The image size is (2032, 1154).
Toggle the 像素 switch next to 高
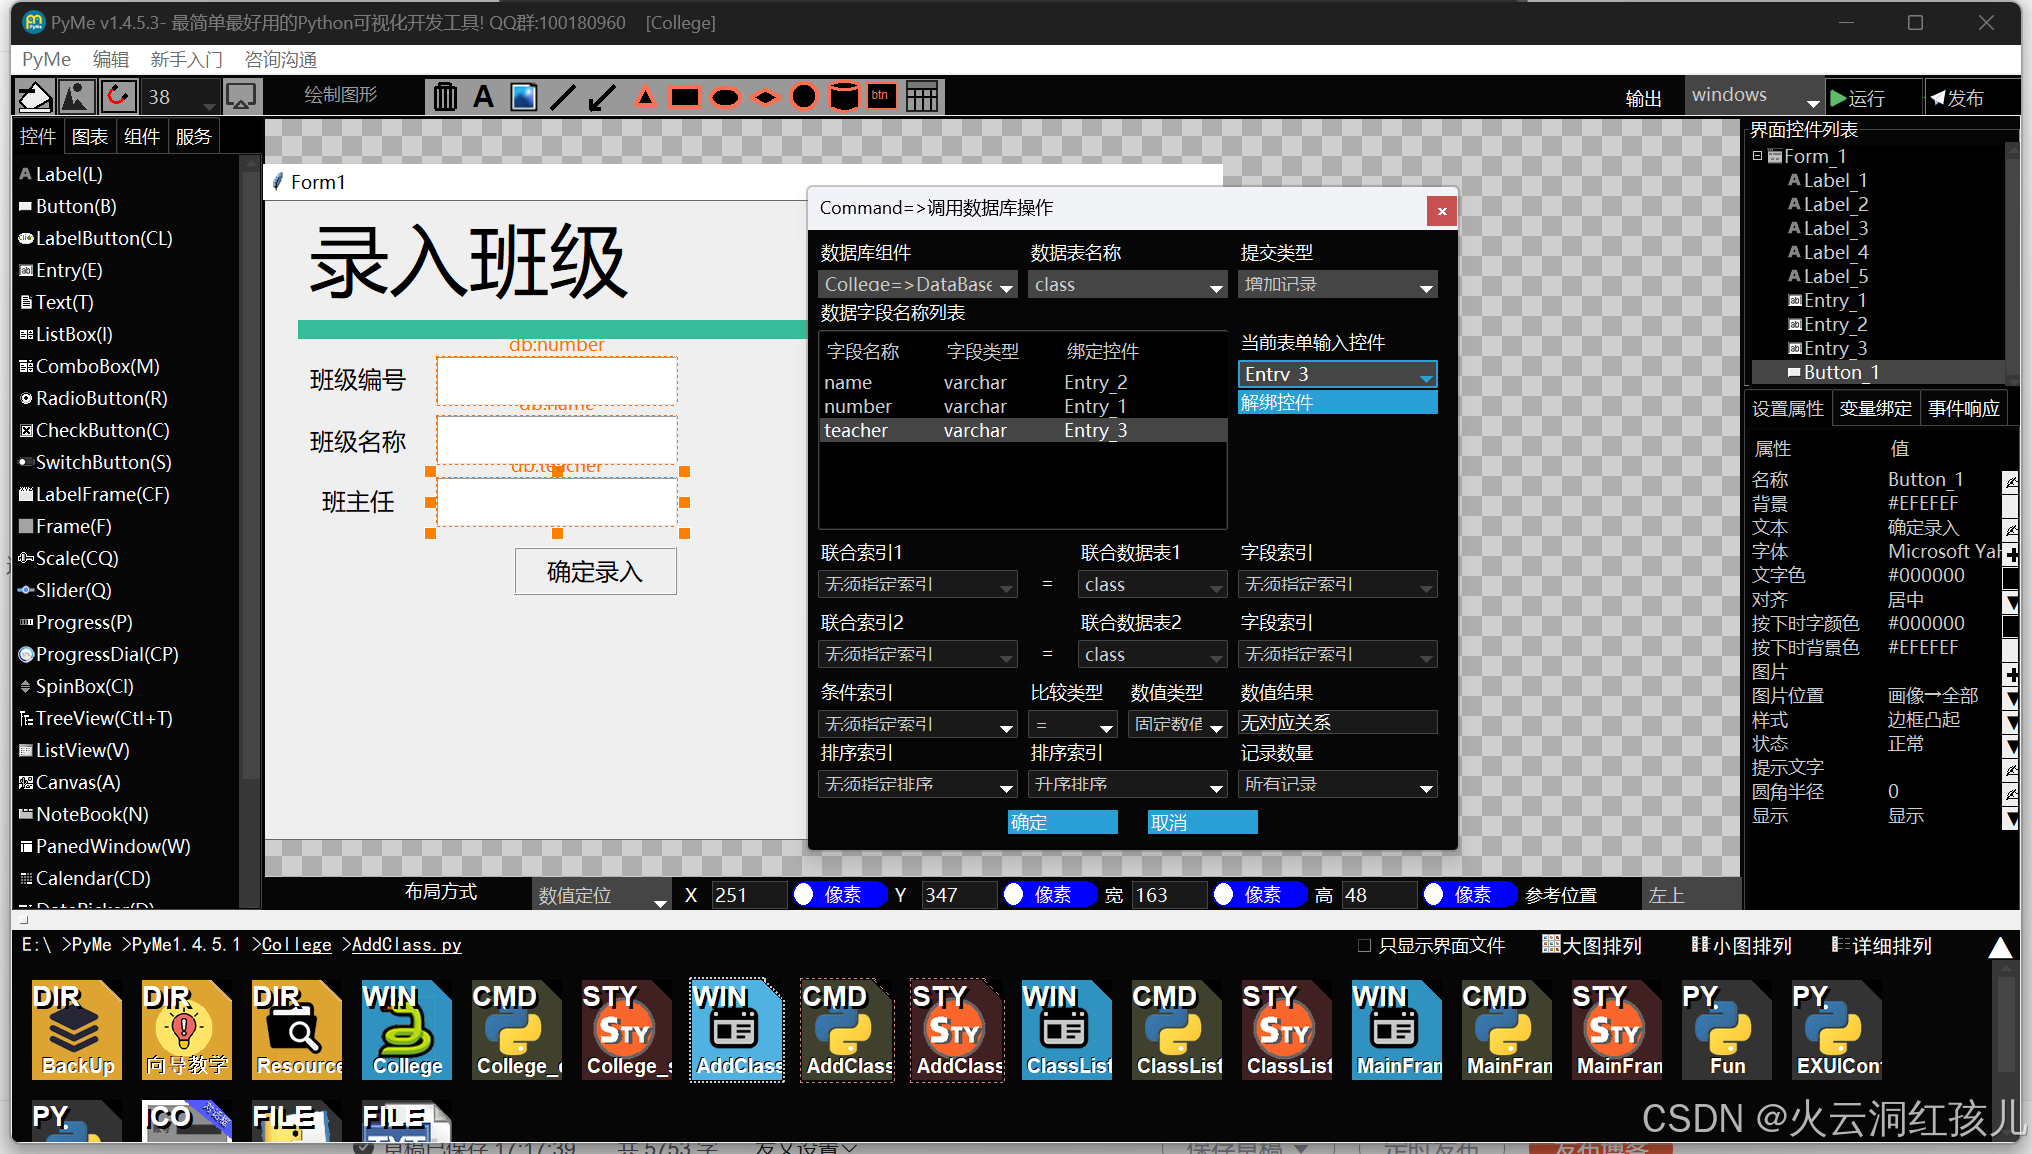(x=1468, y=895)
